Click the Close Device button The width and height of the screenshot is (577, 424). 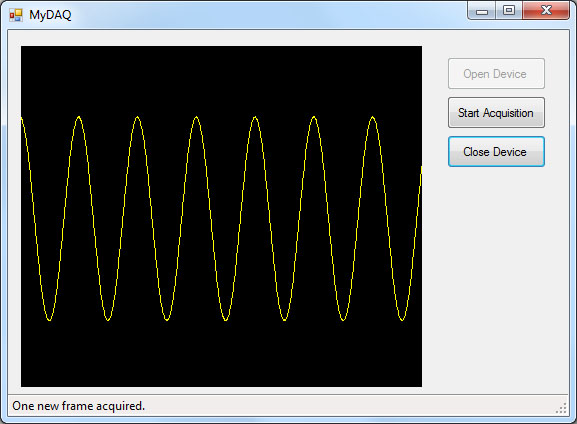pos(496,152)
